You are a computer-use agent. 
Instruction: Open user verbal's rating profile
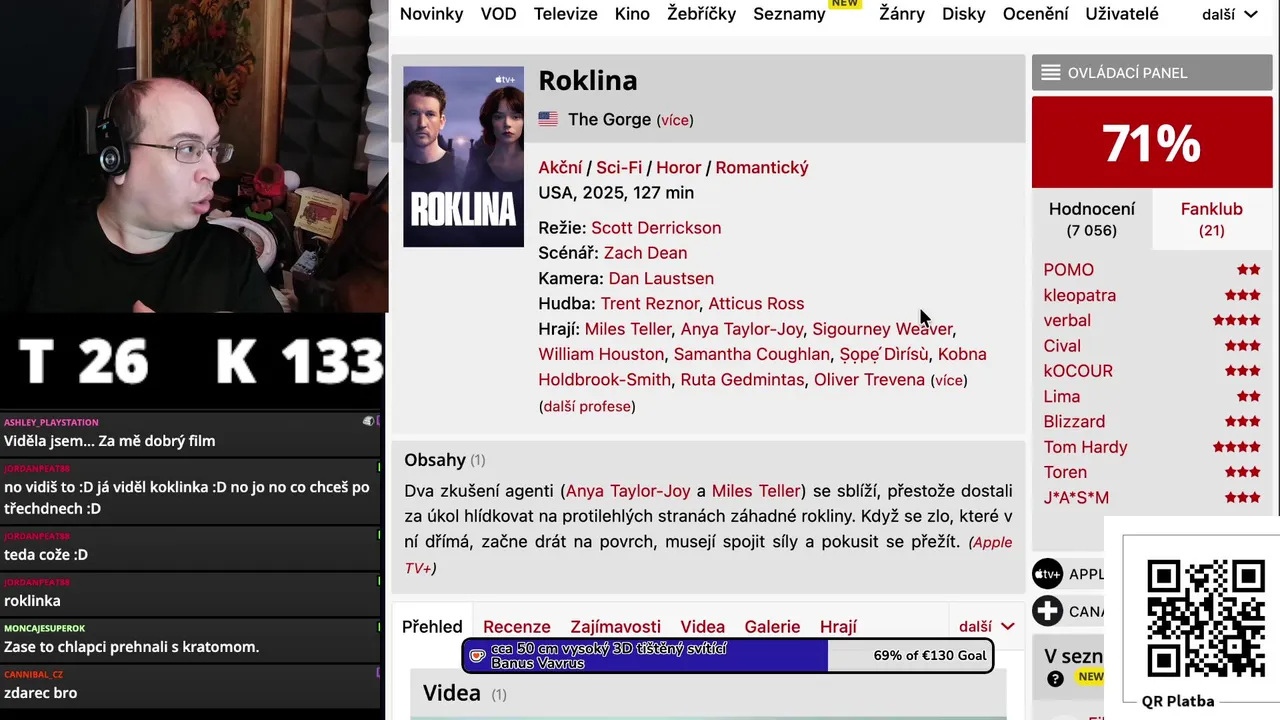pos(1067,321)
